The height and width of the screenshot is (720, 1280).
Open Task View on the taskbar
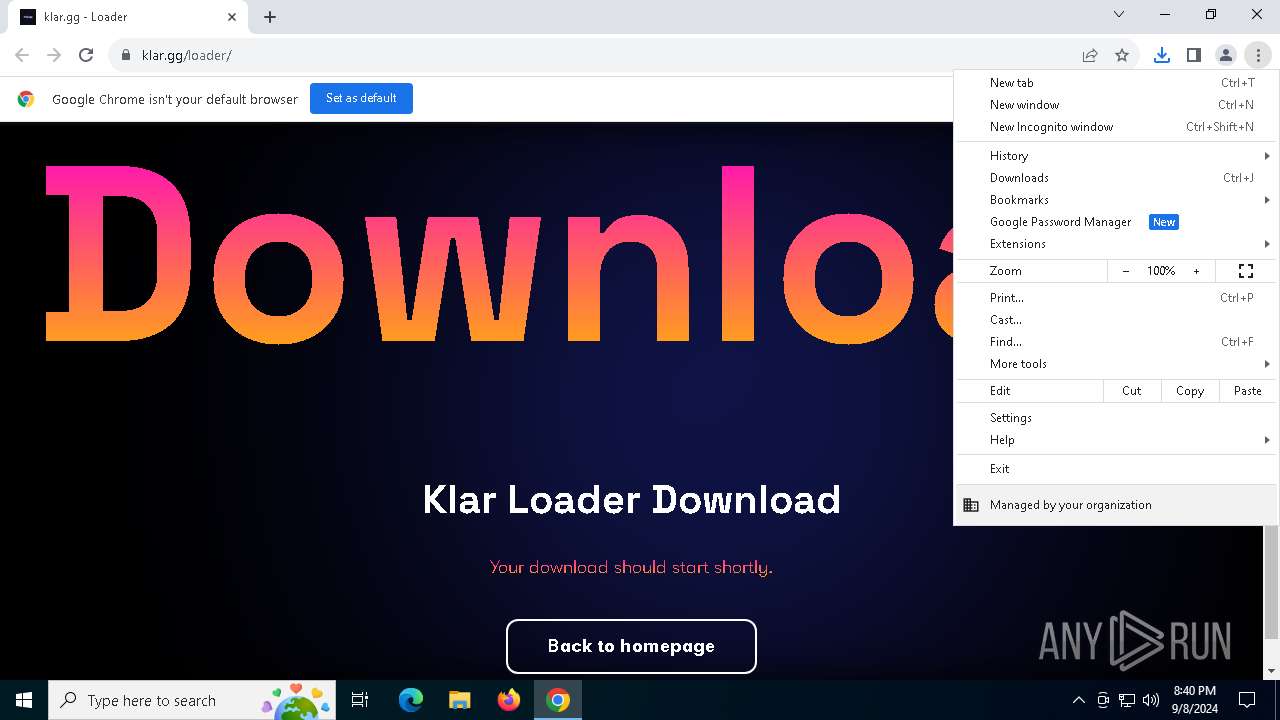(360, 700)
